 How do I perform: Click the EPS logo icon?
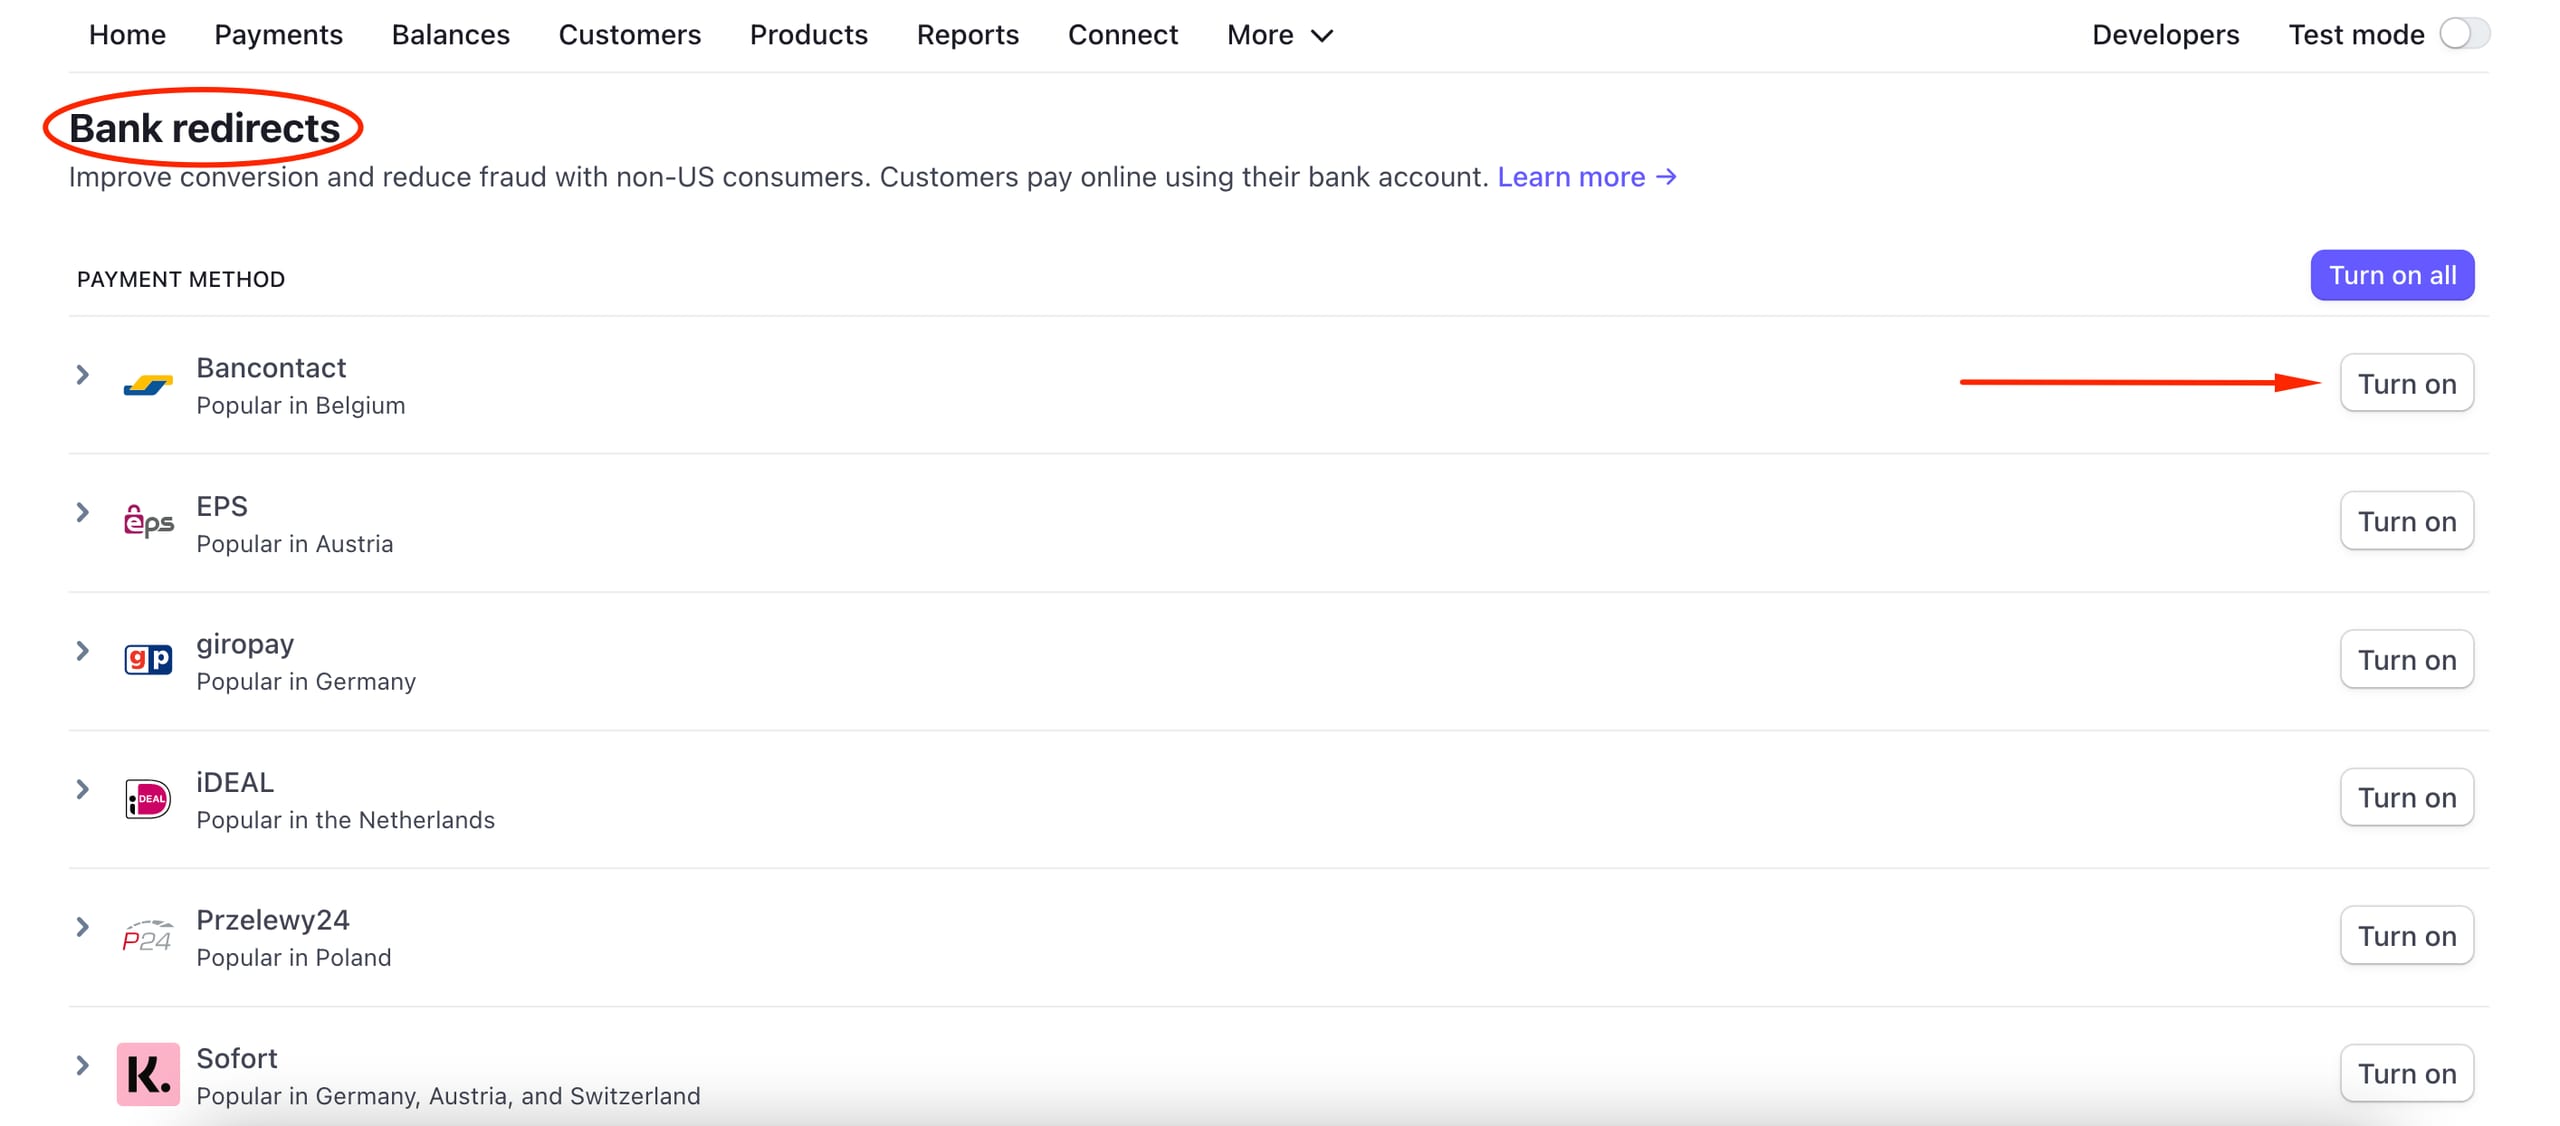click(x=147, y=522)
